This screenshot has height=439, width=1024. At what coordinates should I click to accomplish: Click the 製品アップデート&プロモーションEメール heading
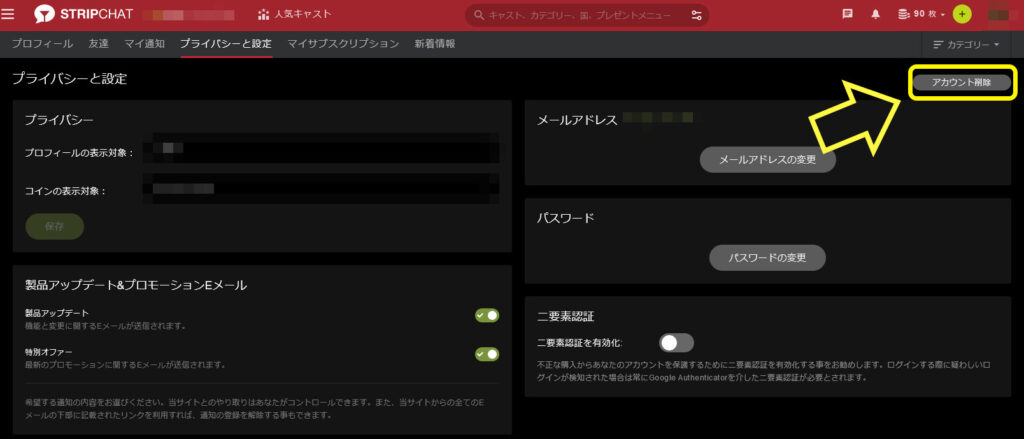coord(136,285)
